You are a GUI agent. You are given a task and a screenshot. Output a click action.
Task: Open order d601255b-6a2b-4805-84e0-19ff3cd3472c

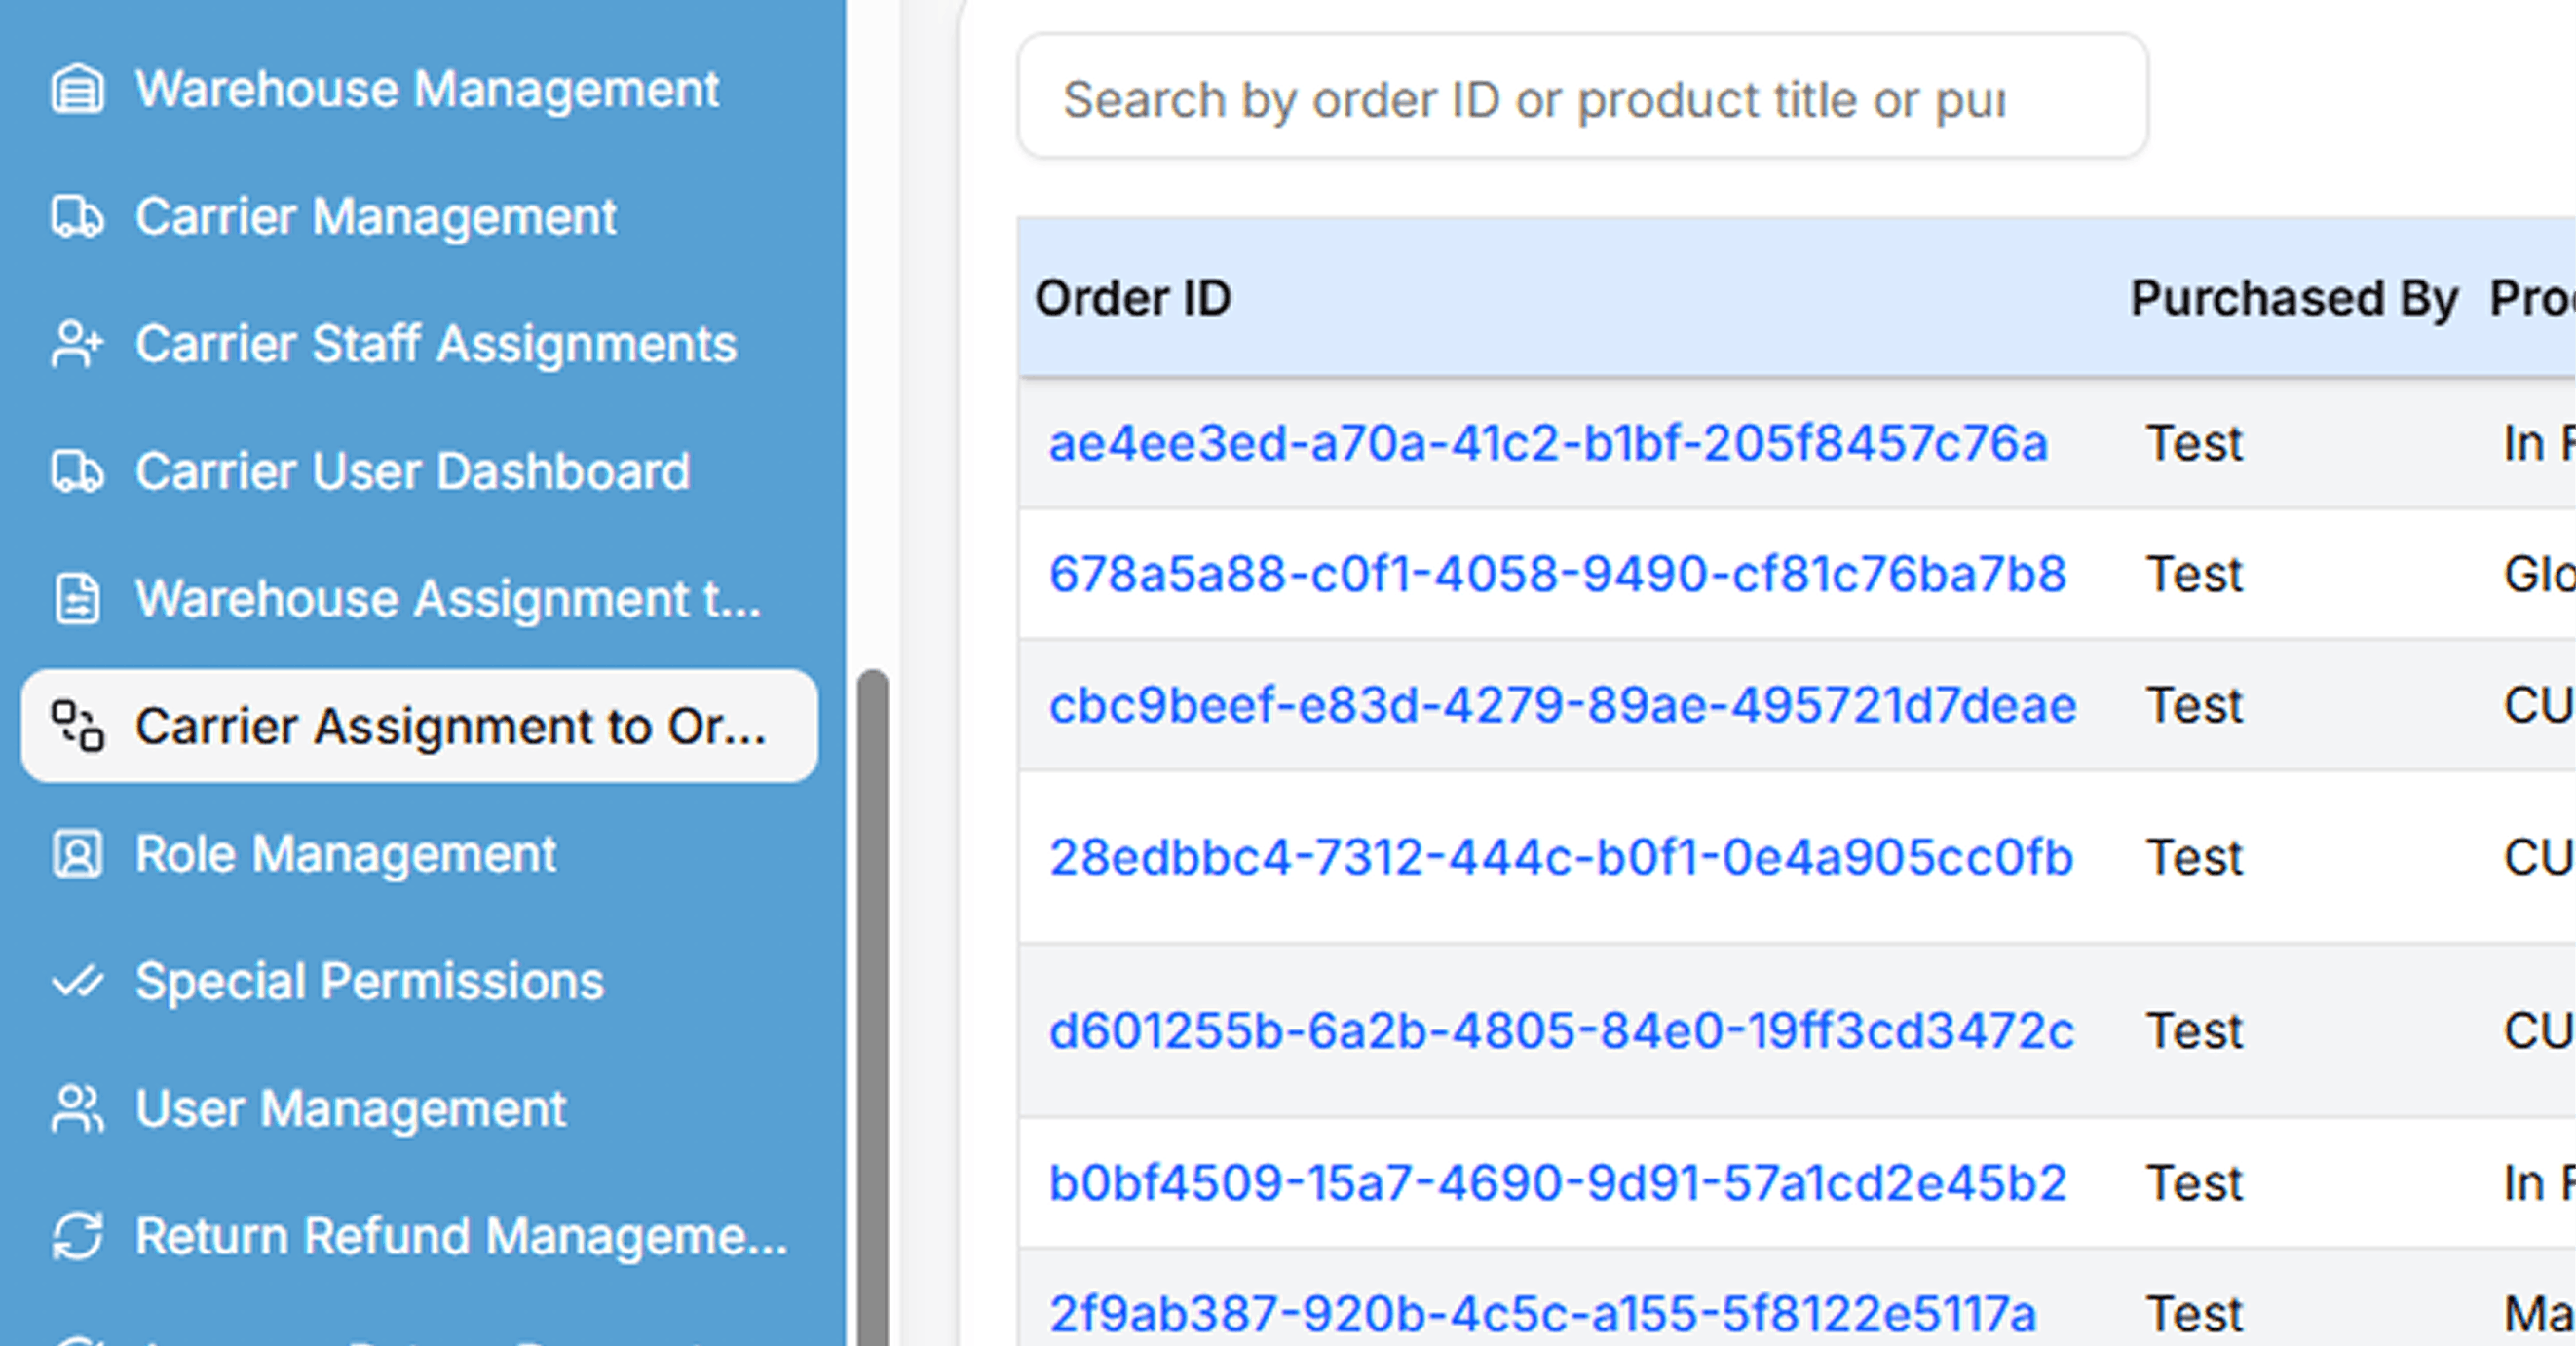[x=1561, y=1031]
